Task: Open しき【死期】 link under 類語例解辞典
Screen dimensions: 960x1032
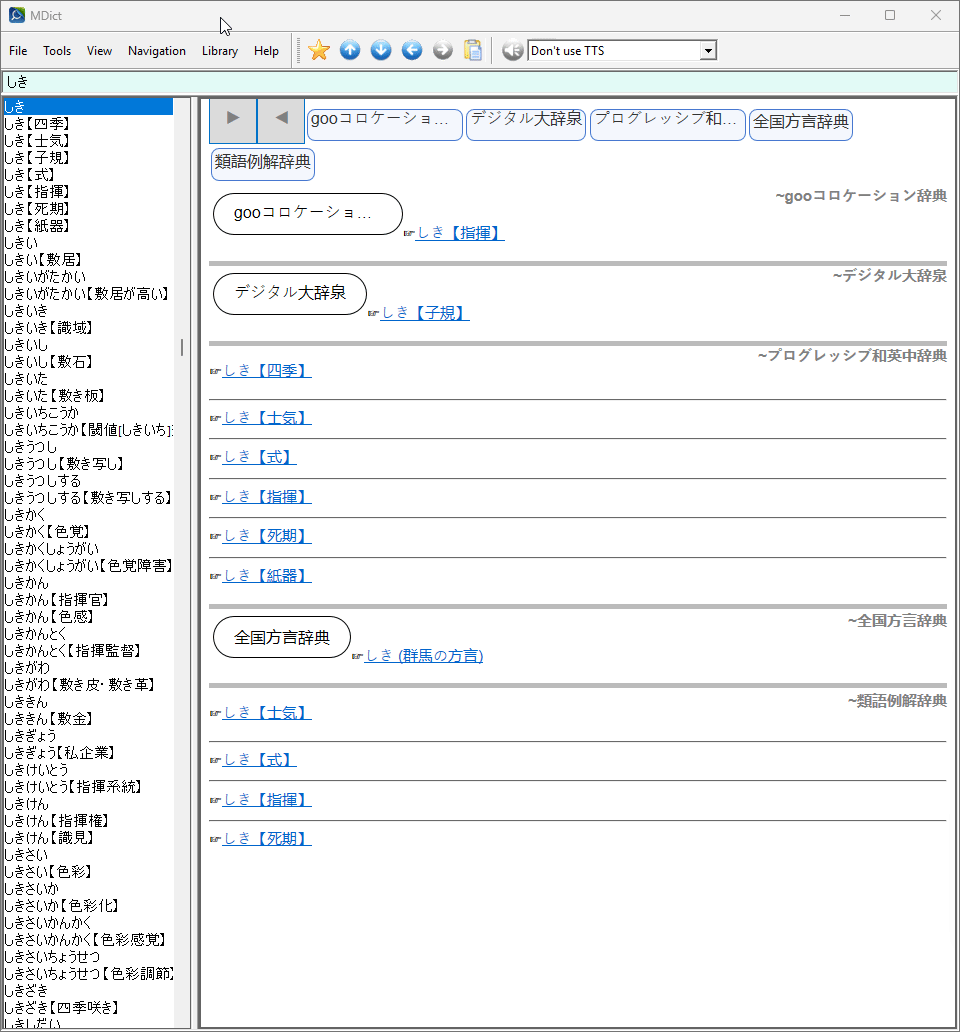Action: (x=266, y=838)
